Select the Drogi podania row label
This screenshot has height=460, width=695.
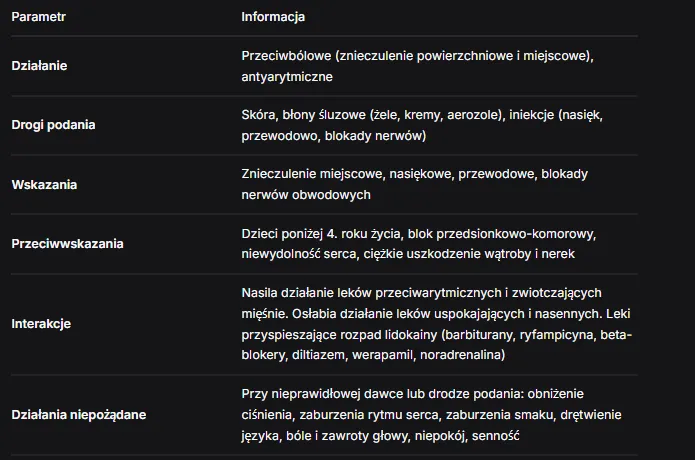[53, 125]
